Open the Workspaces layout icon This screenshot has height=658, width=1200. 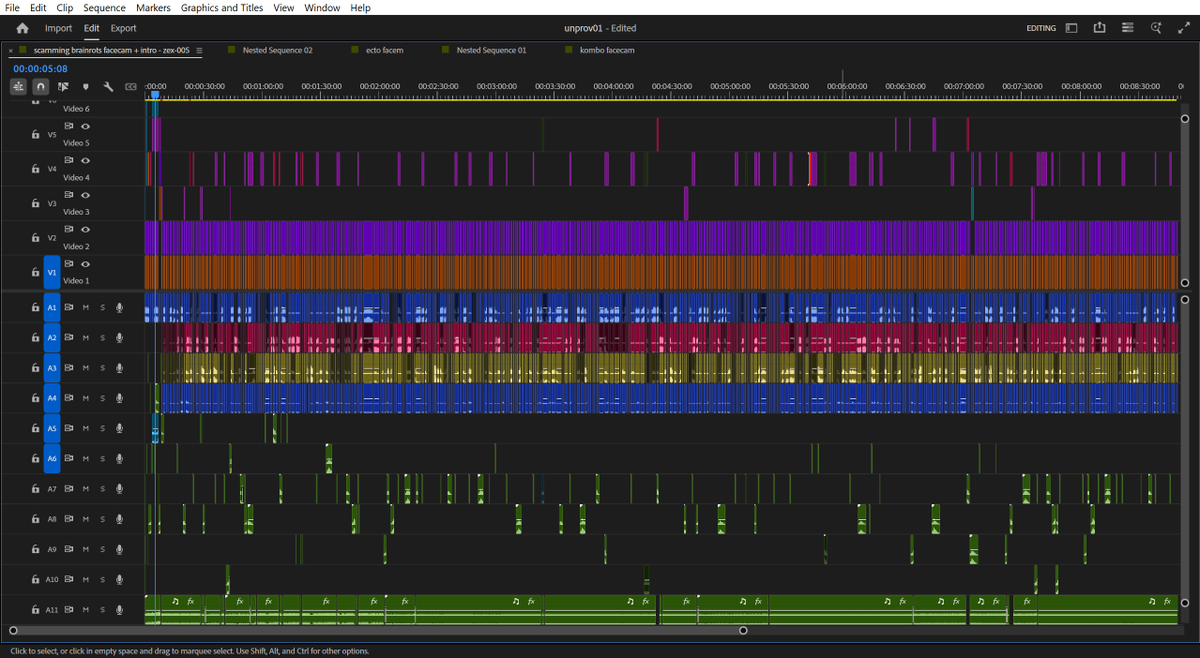(1071, 28)
